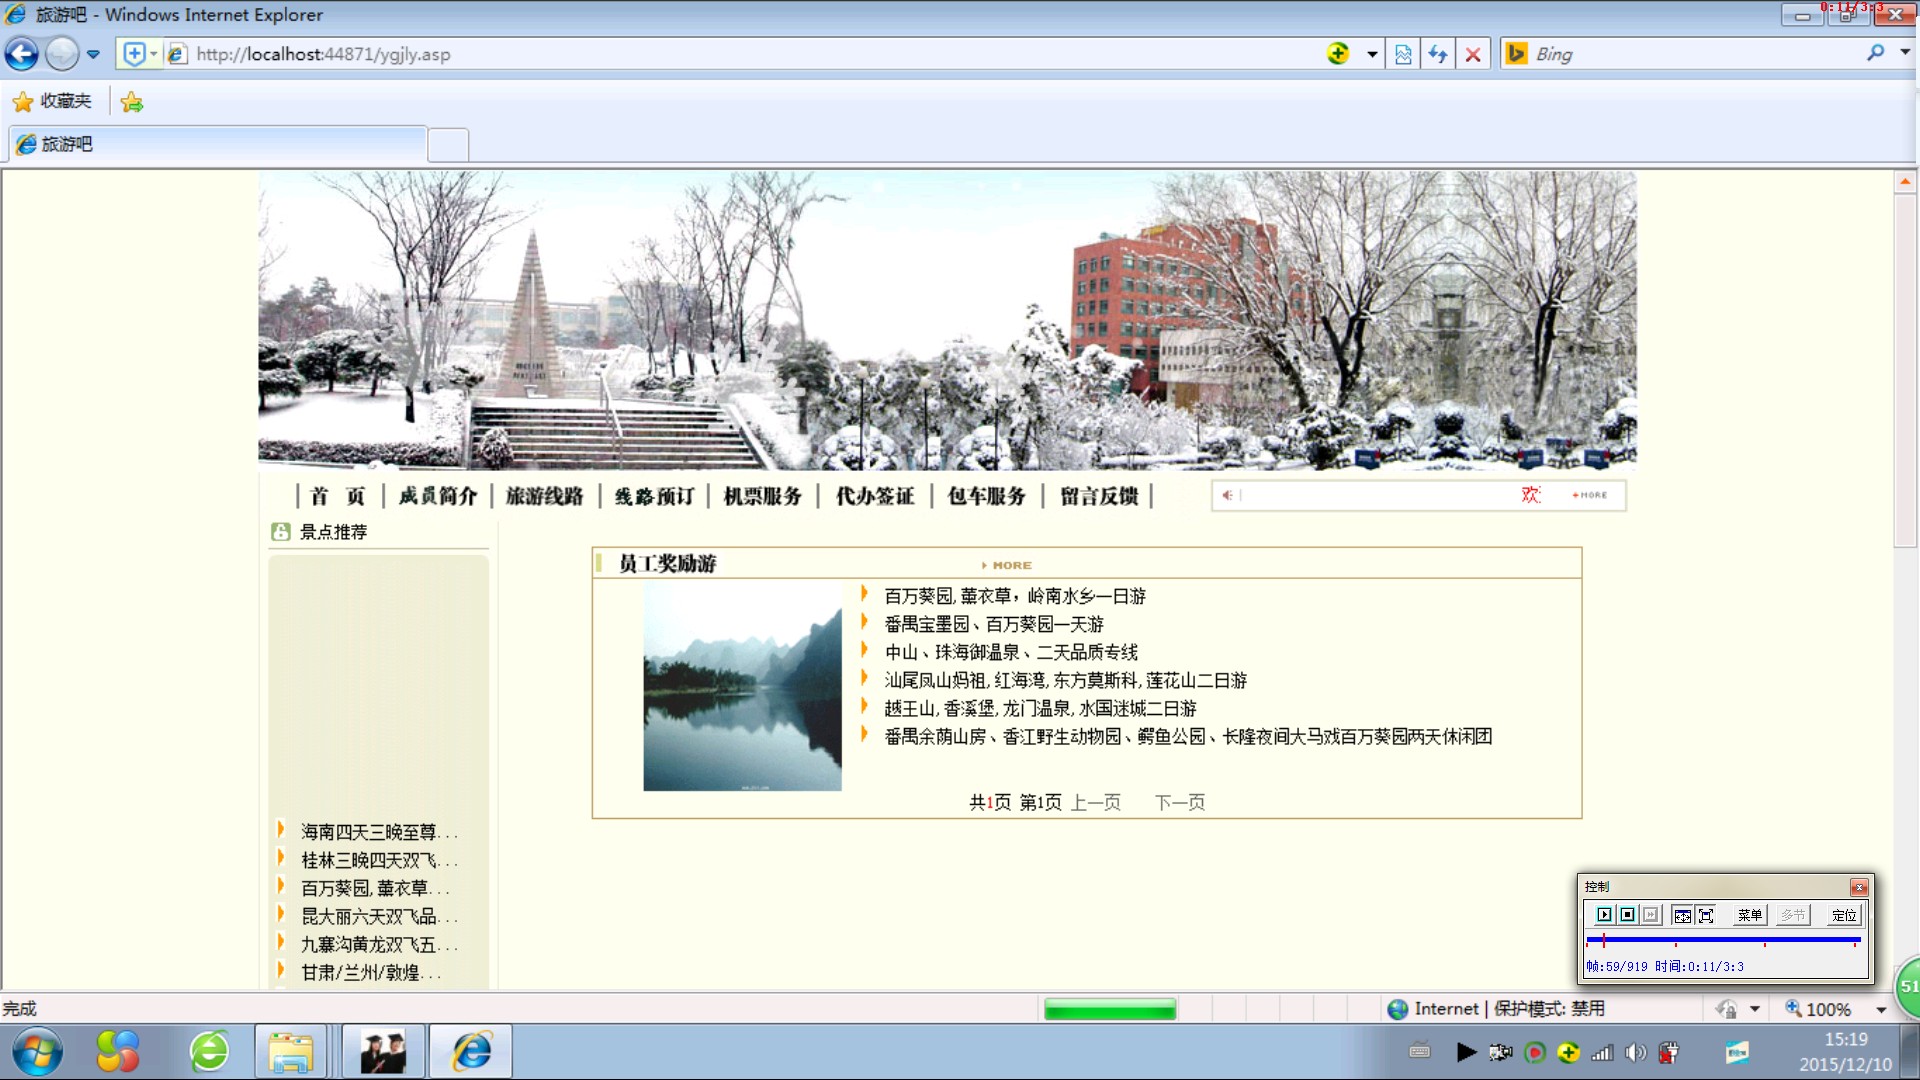The height and width of the screenshot is (1080, 1920).
Task: Click the 定位 button in 控制 panel
Action: [x=1844, y=915]
